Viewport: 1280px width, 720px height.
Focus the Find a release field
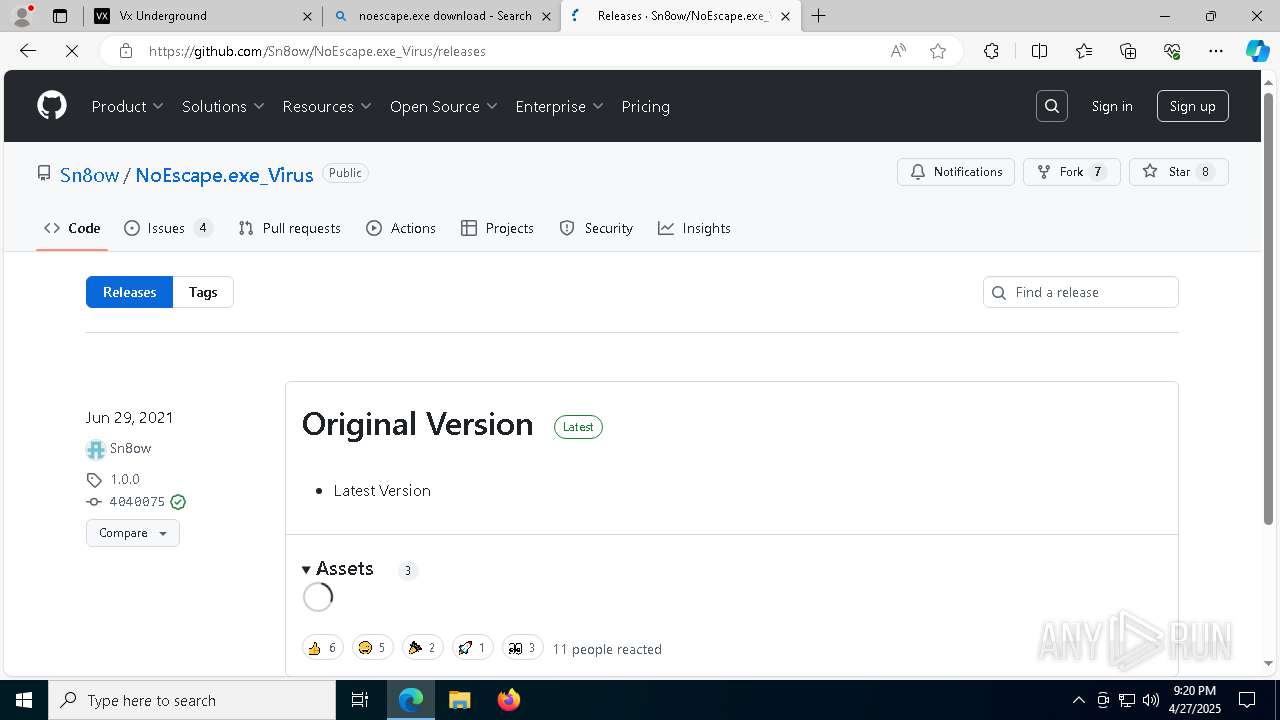(x=1081, y=292)
